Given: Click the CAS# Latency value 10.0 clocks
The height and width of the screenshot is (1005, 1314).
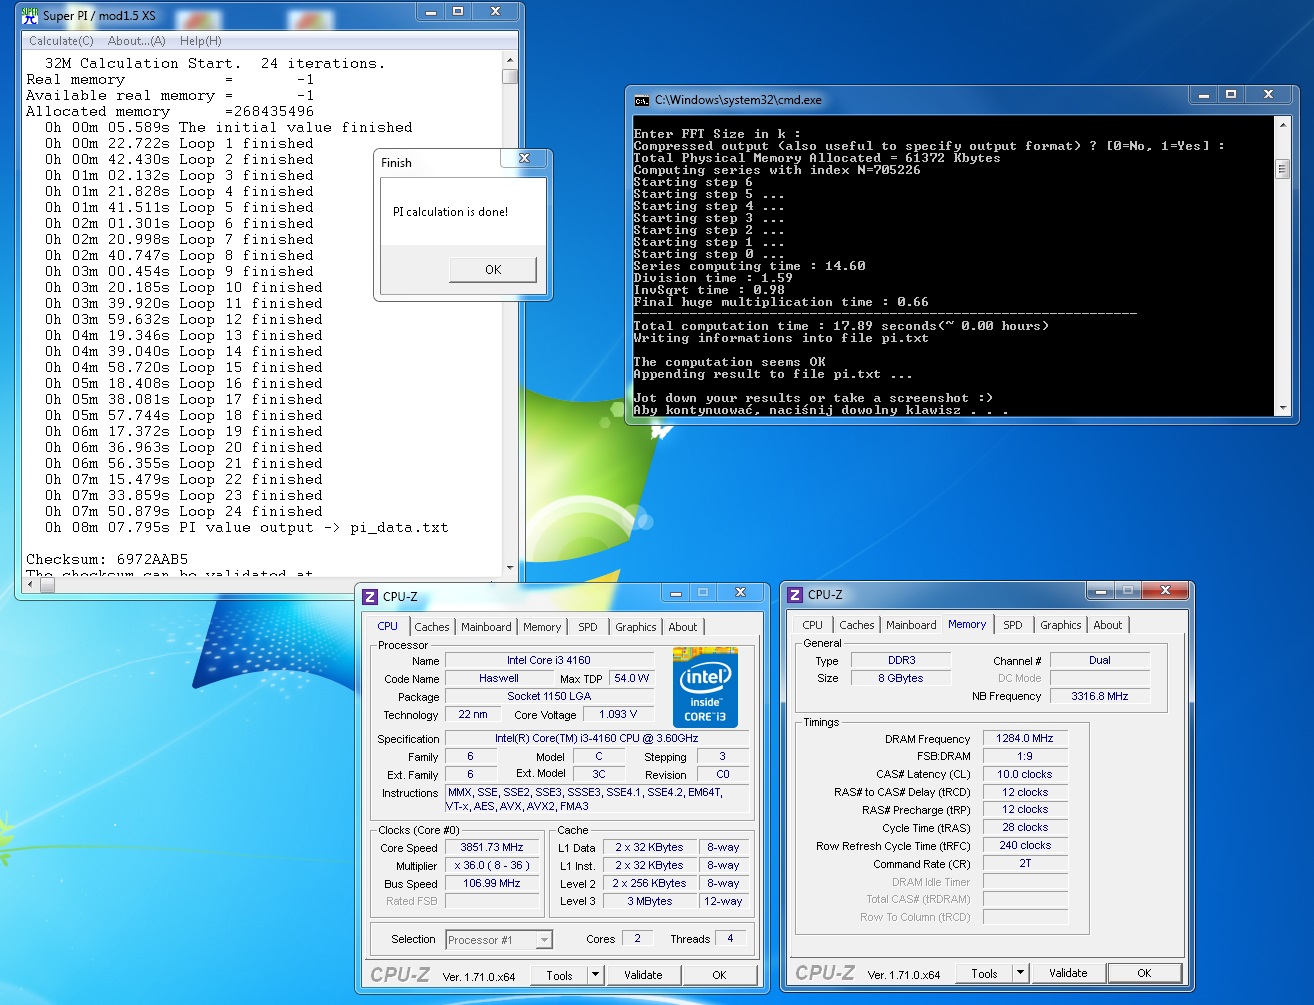Looking at the screenshot, I should [x=1025, y=774].
